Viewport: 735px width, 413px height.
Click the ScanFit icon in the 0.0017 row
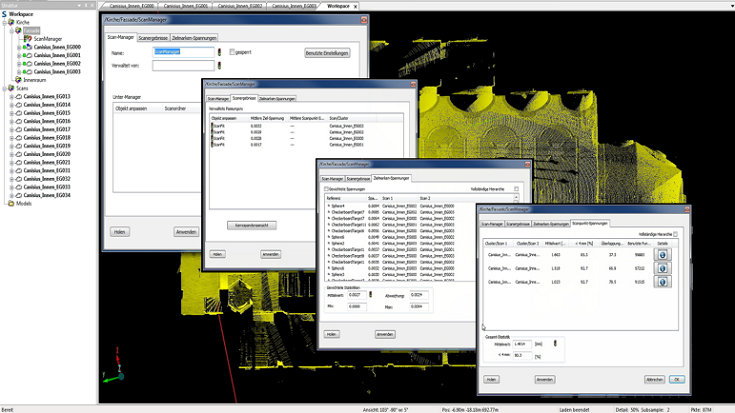pyautogui.click(x=212, y=145)
